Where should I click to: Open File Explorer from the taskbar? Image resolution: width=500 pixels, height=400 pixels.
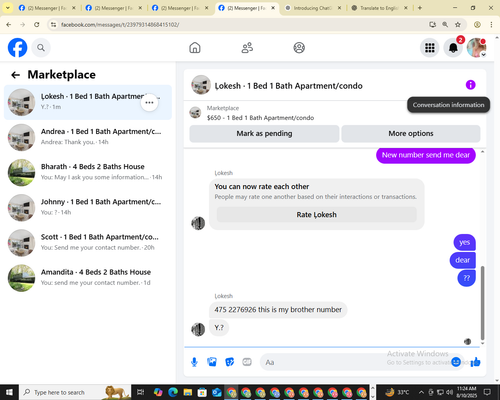188,392
